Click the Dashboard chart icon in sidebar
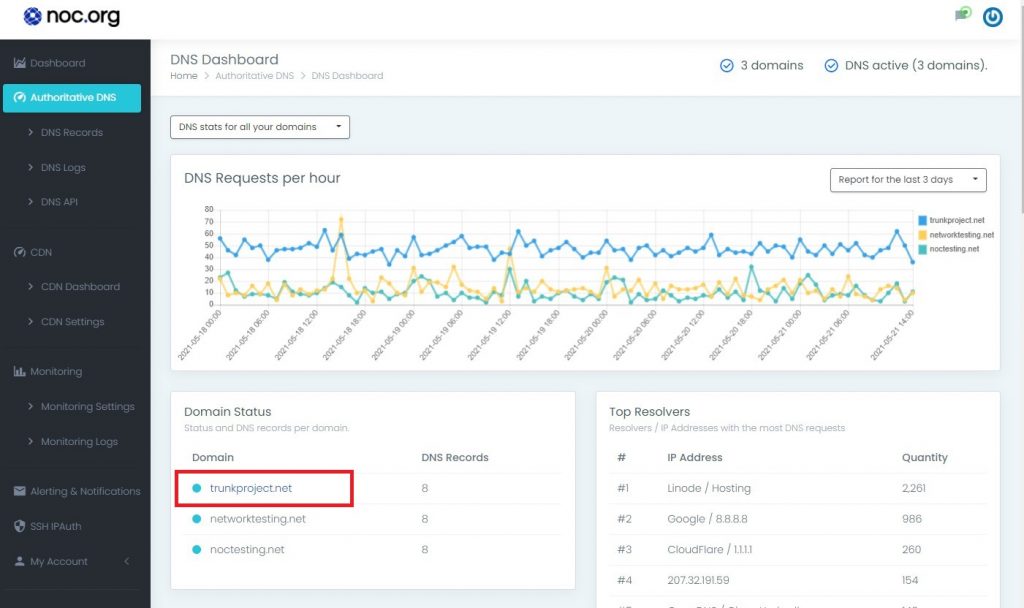Screen dimensions: 1024x608 (20, 63)
